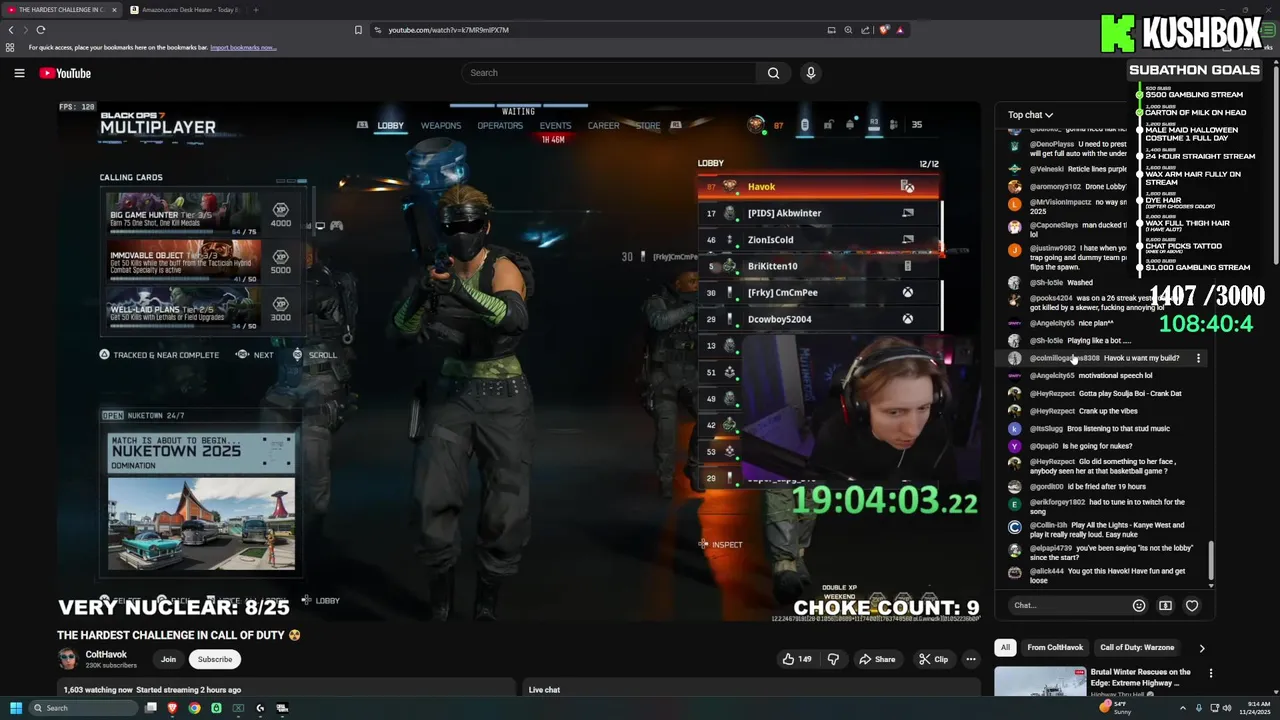
Task: Select the From ColtHavok chip
Action: pos(1055,648)
